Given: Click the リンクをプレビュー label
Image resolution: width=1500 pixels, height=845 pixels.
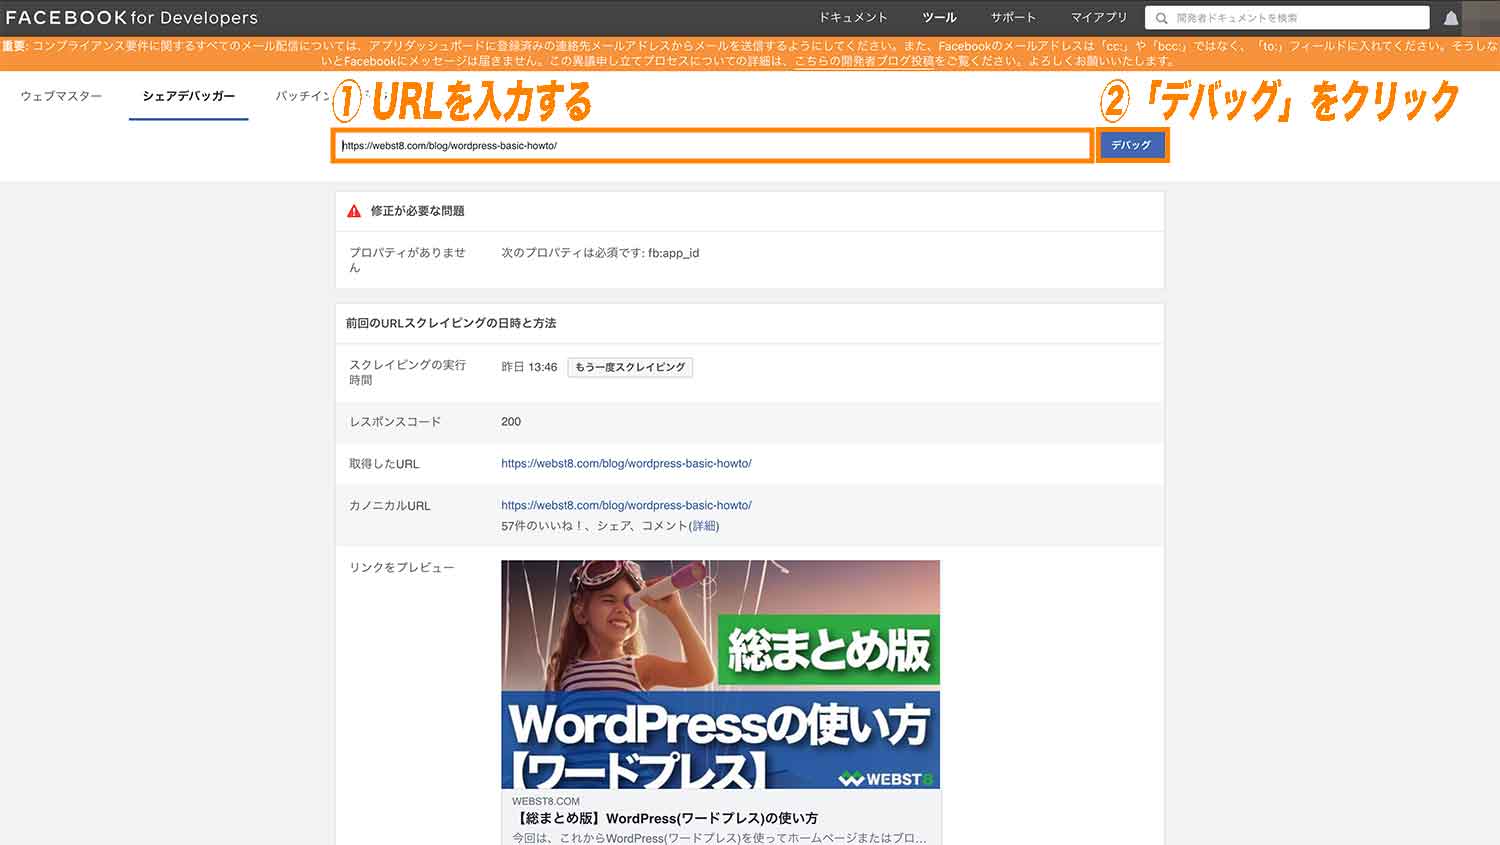Looking at the screenshot, I should click(401, 568).
